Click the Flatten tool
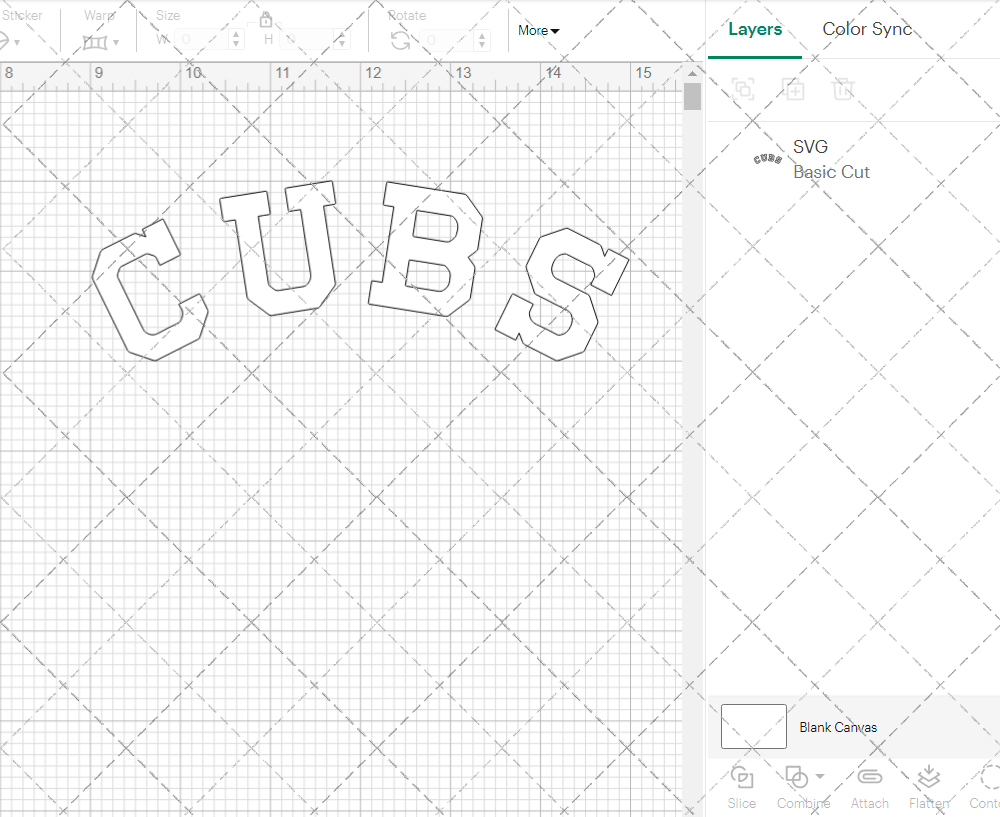The width and height of the screenshot is (1000, 817). (x=929, y=788)
